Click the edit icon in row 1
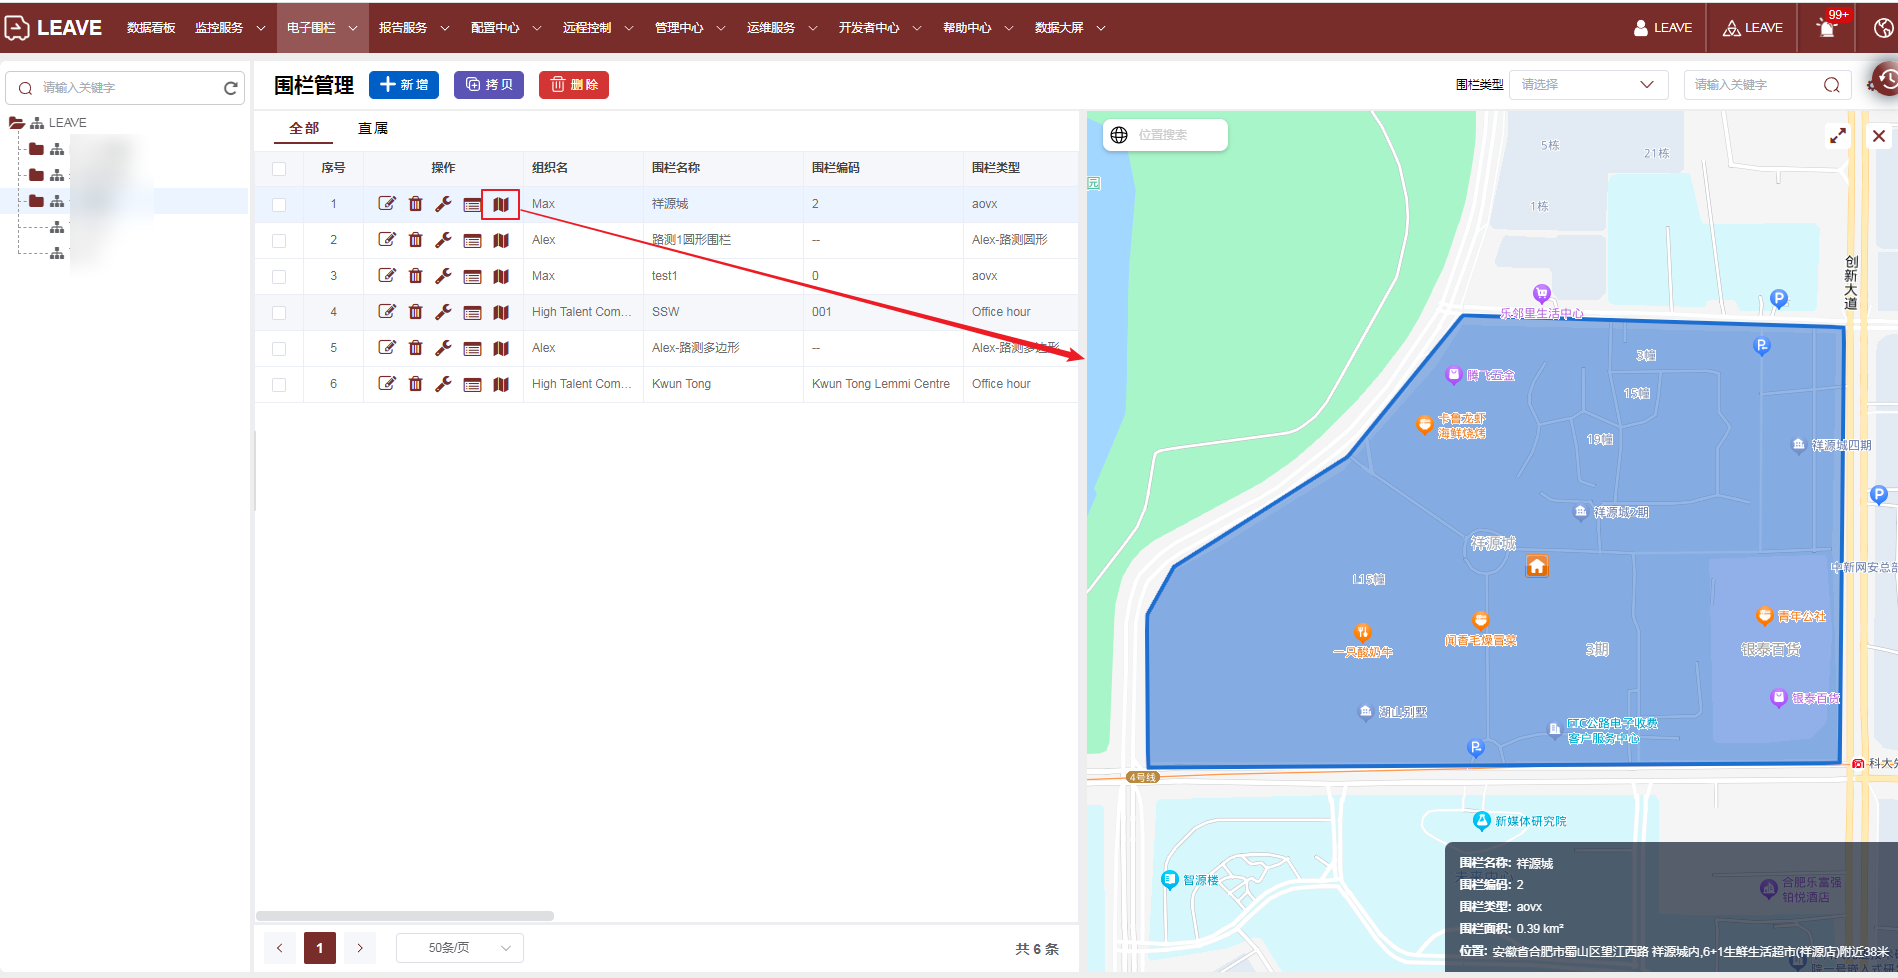 [x=387, y=204]
